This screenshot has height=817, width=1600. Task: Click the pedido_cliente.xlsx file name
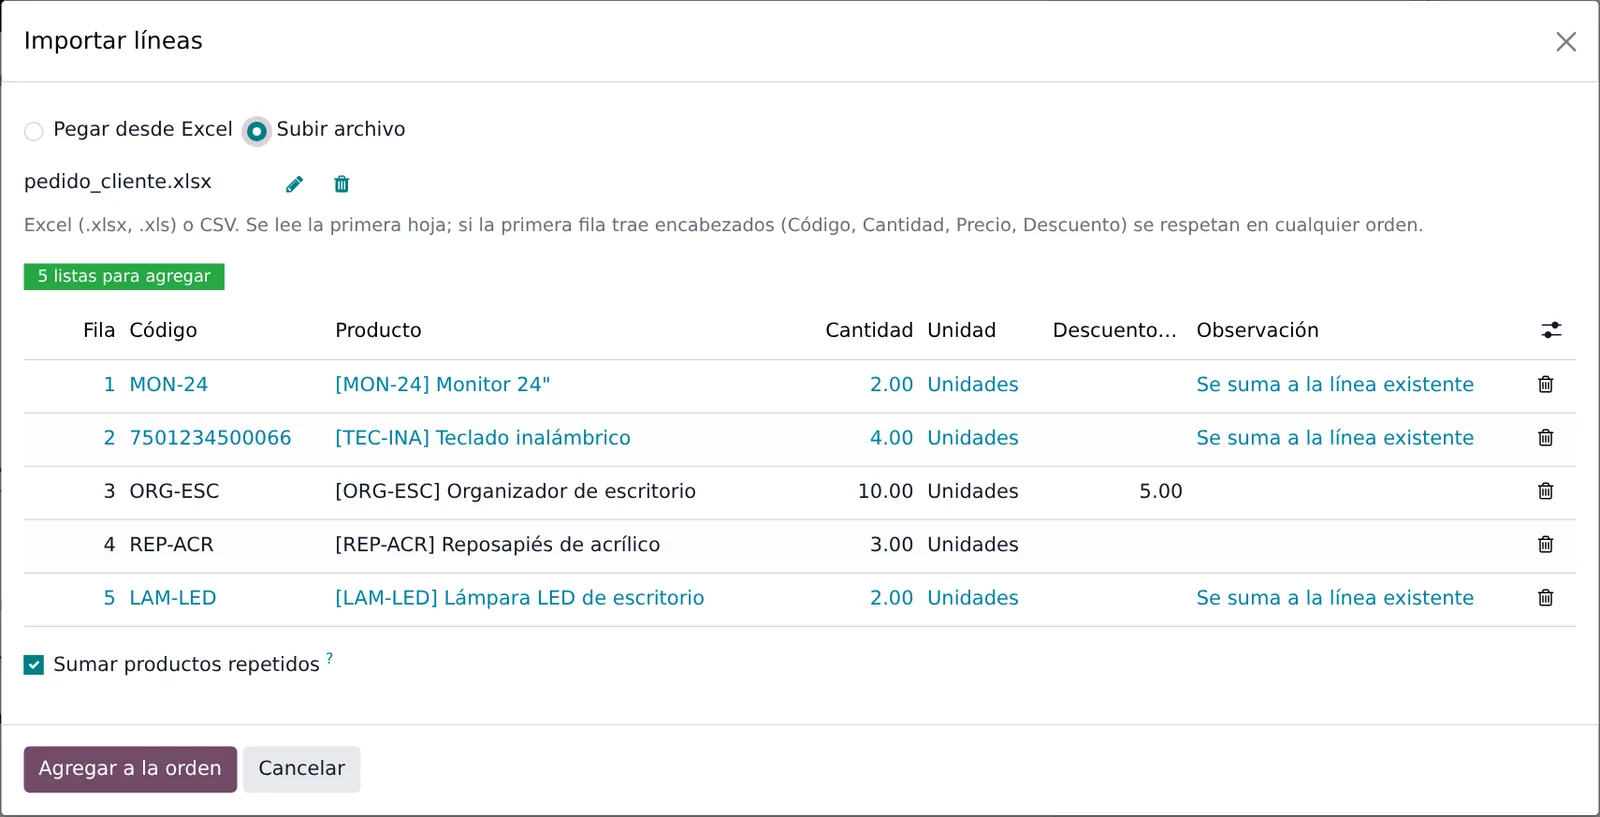pyautogui.click(x=118, y=182)
